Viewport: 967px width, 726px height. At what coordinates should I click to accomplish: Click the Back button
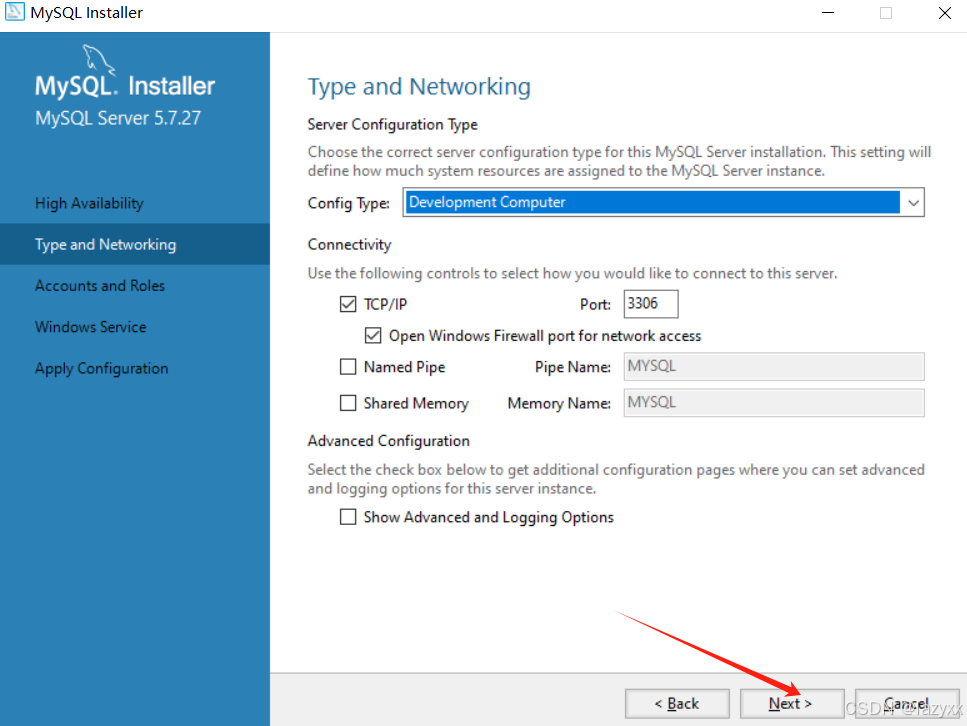coord(677,704)
